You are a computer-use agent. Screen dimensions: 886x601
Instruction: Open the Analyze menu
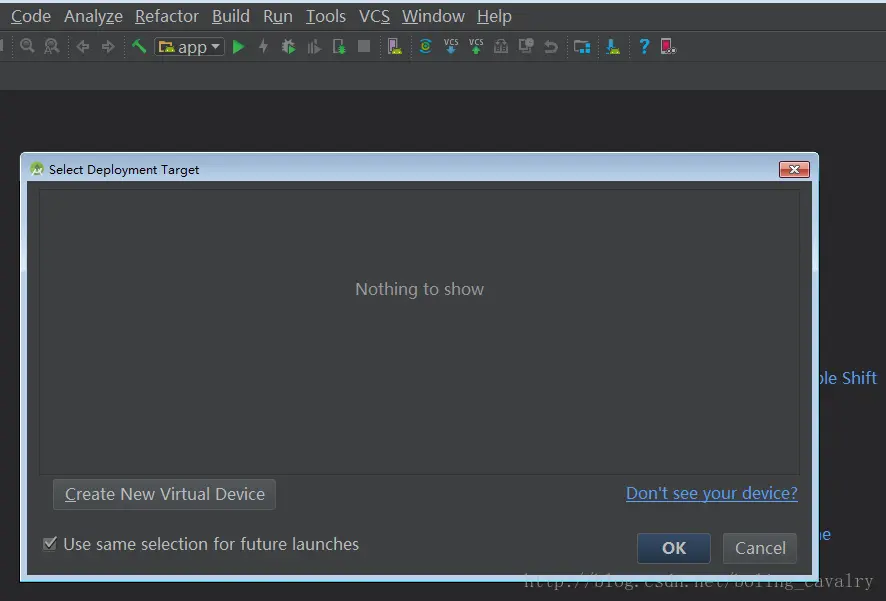[93, 16]
